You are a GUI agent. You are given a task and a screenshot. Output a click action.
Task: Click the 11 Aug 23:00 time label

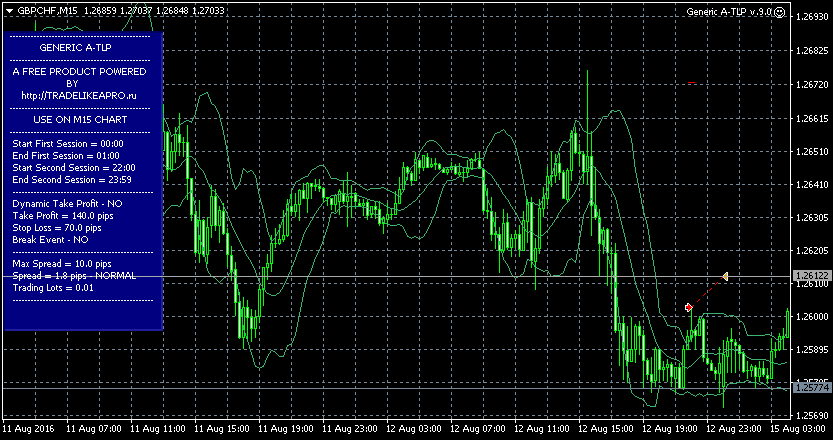click(x=350, y=428)
